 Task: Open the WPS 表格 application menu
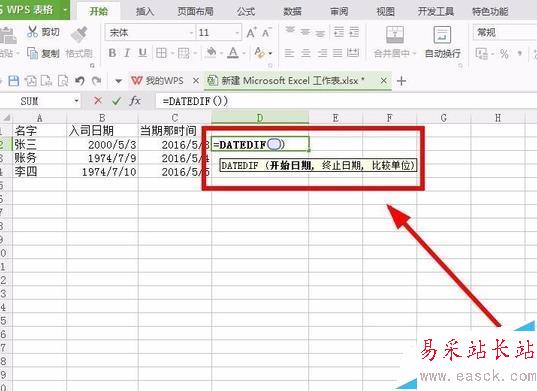[x=34, y=10]
